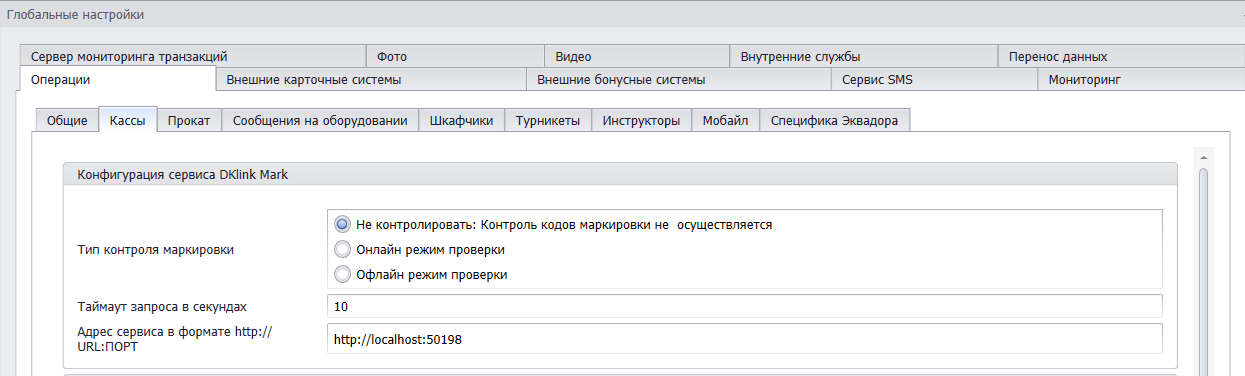
Task: Click the Тип контроля маркировки label
Action: point(155,249)
